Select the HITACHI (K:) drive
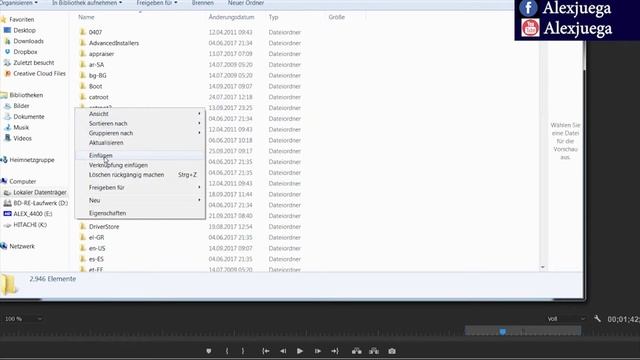Screen dimensions: 640x360 click(x=30, y=225)
